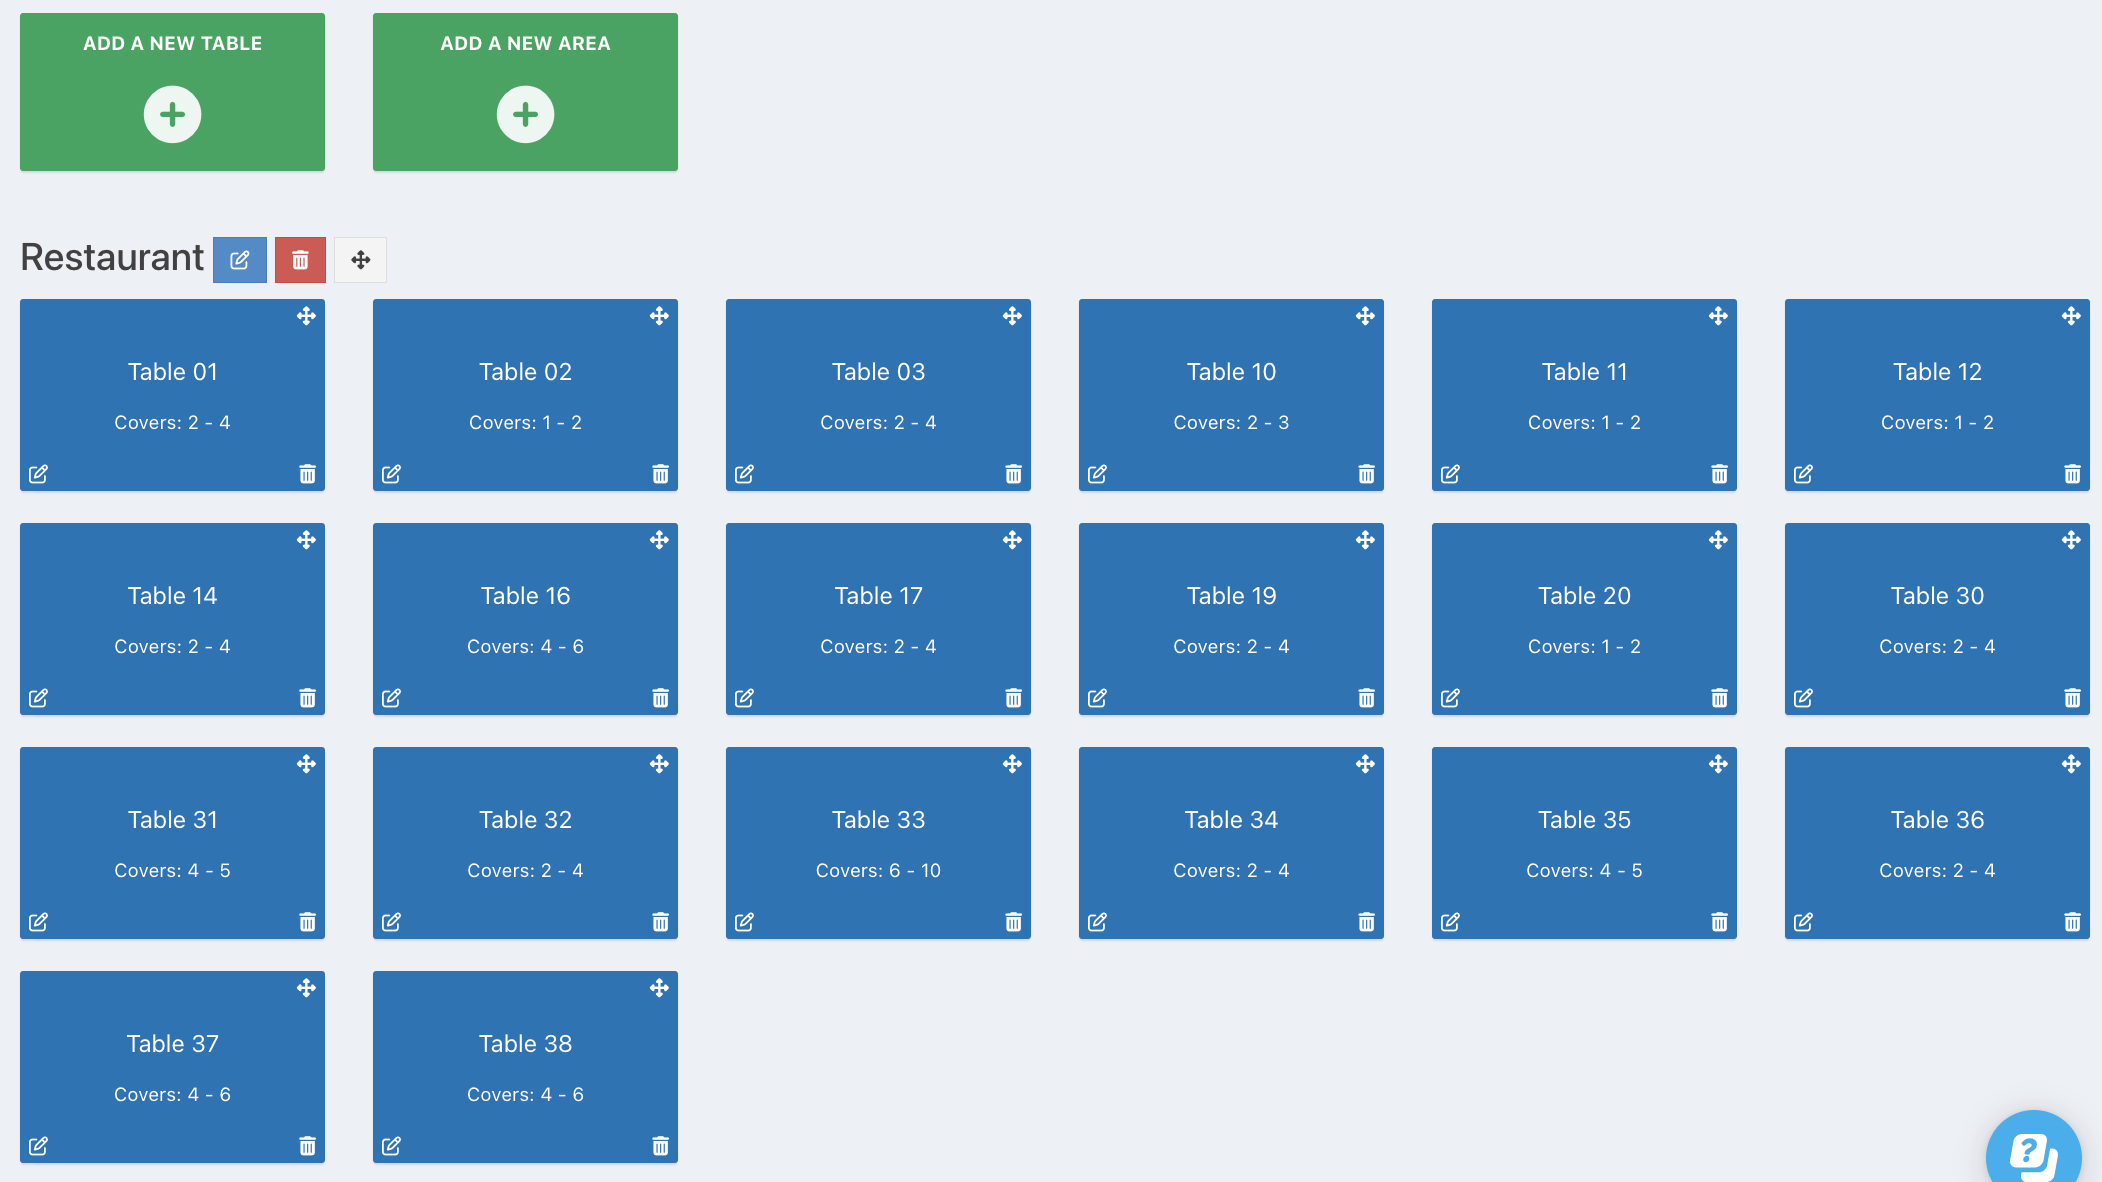Delete Table 14 using trash icon

pyautogui.click(x=307, y=698)
